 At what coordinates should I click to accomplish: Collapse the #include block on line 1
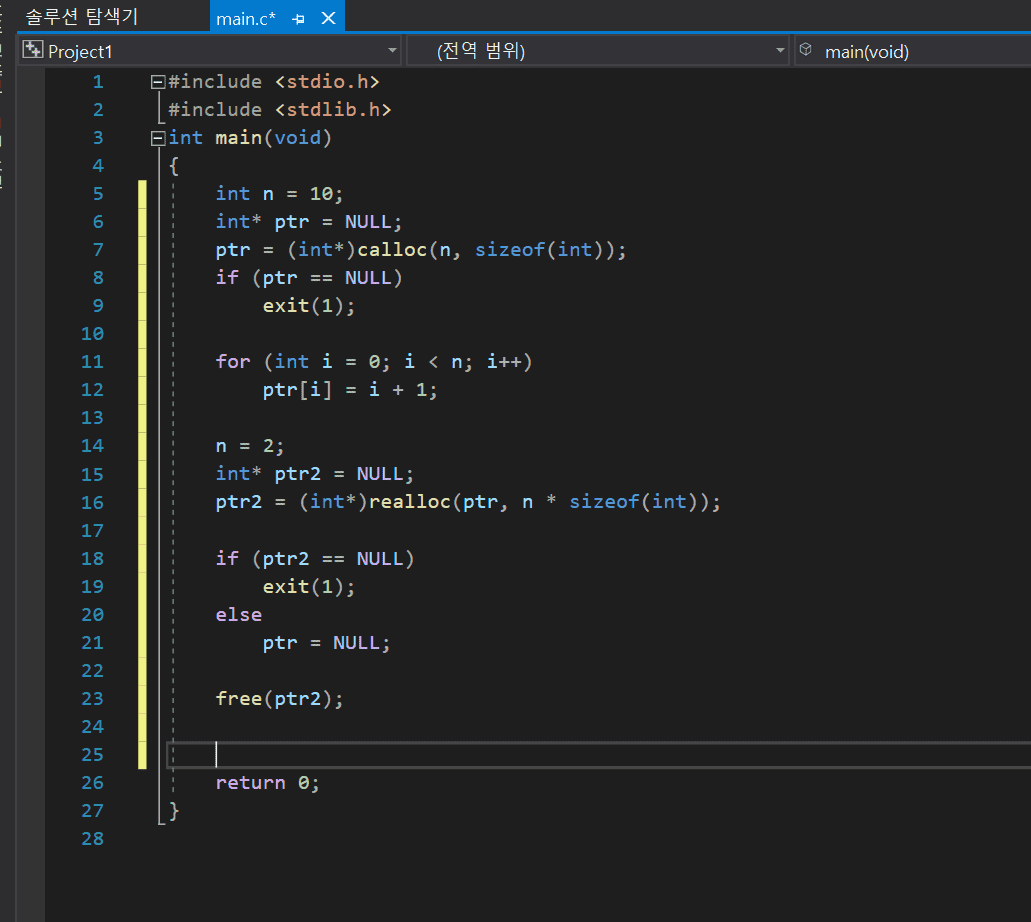(156, 82)
